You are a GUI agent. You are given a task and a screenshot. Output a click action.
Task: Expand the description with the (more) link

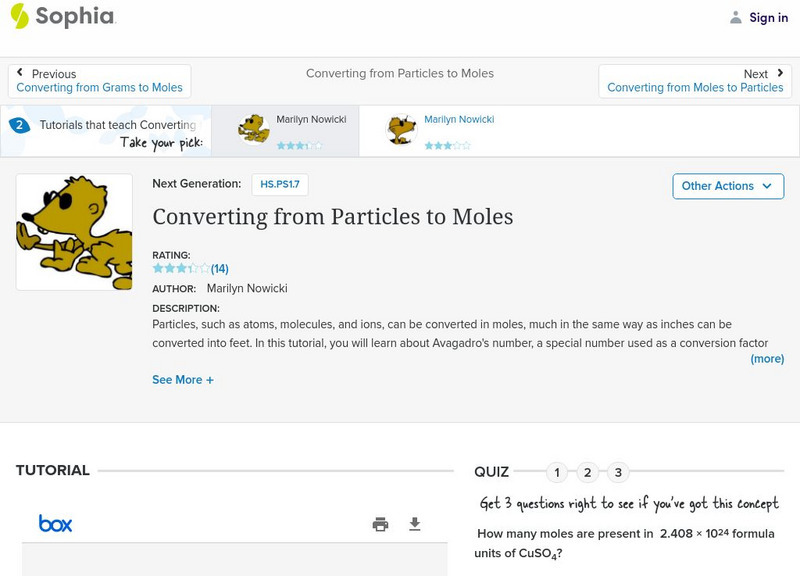767,358
